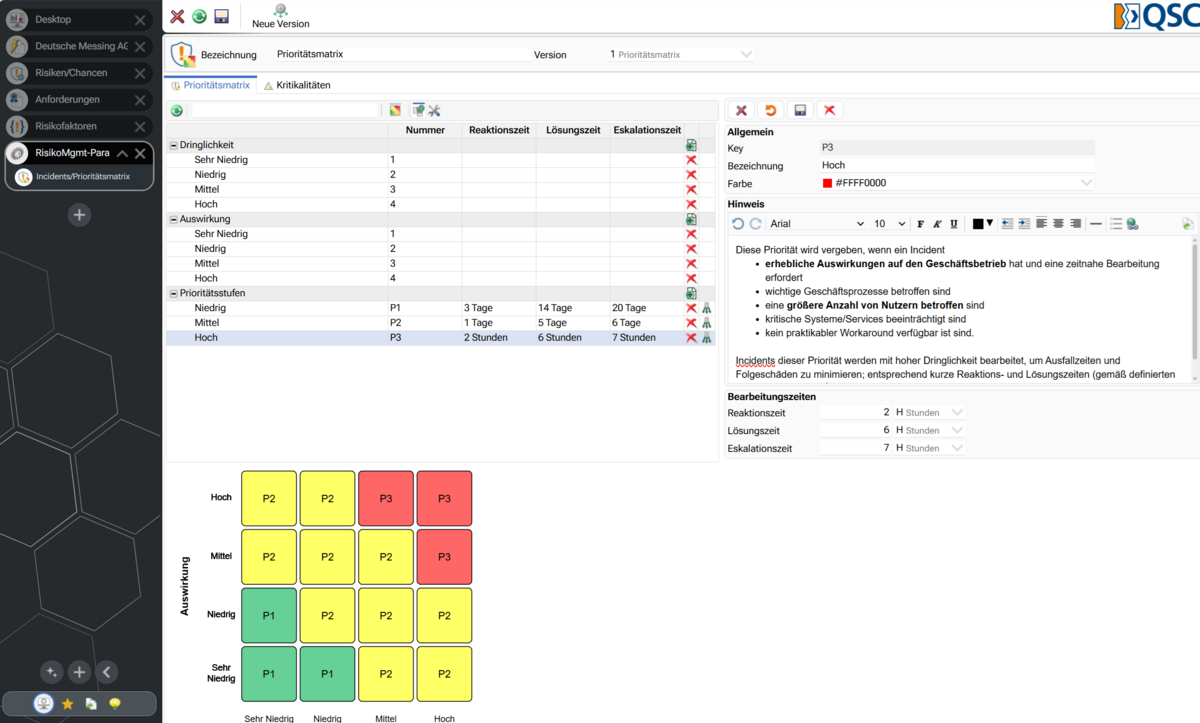Click the colored matrix icon next to the search field
1200x723 pixels.
tap(396, 110)
